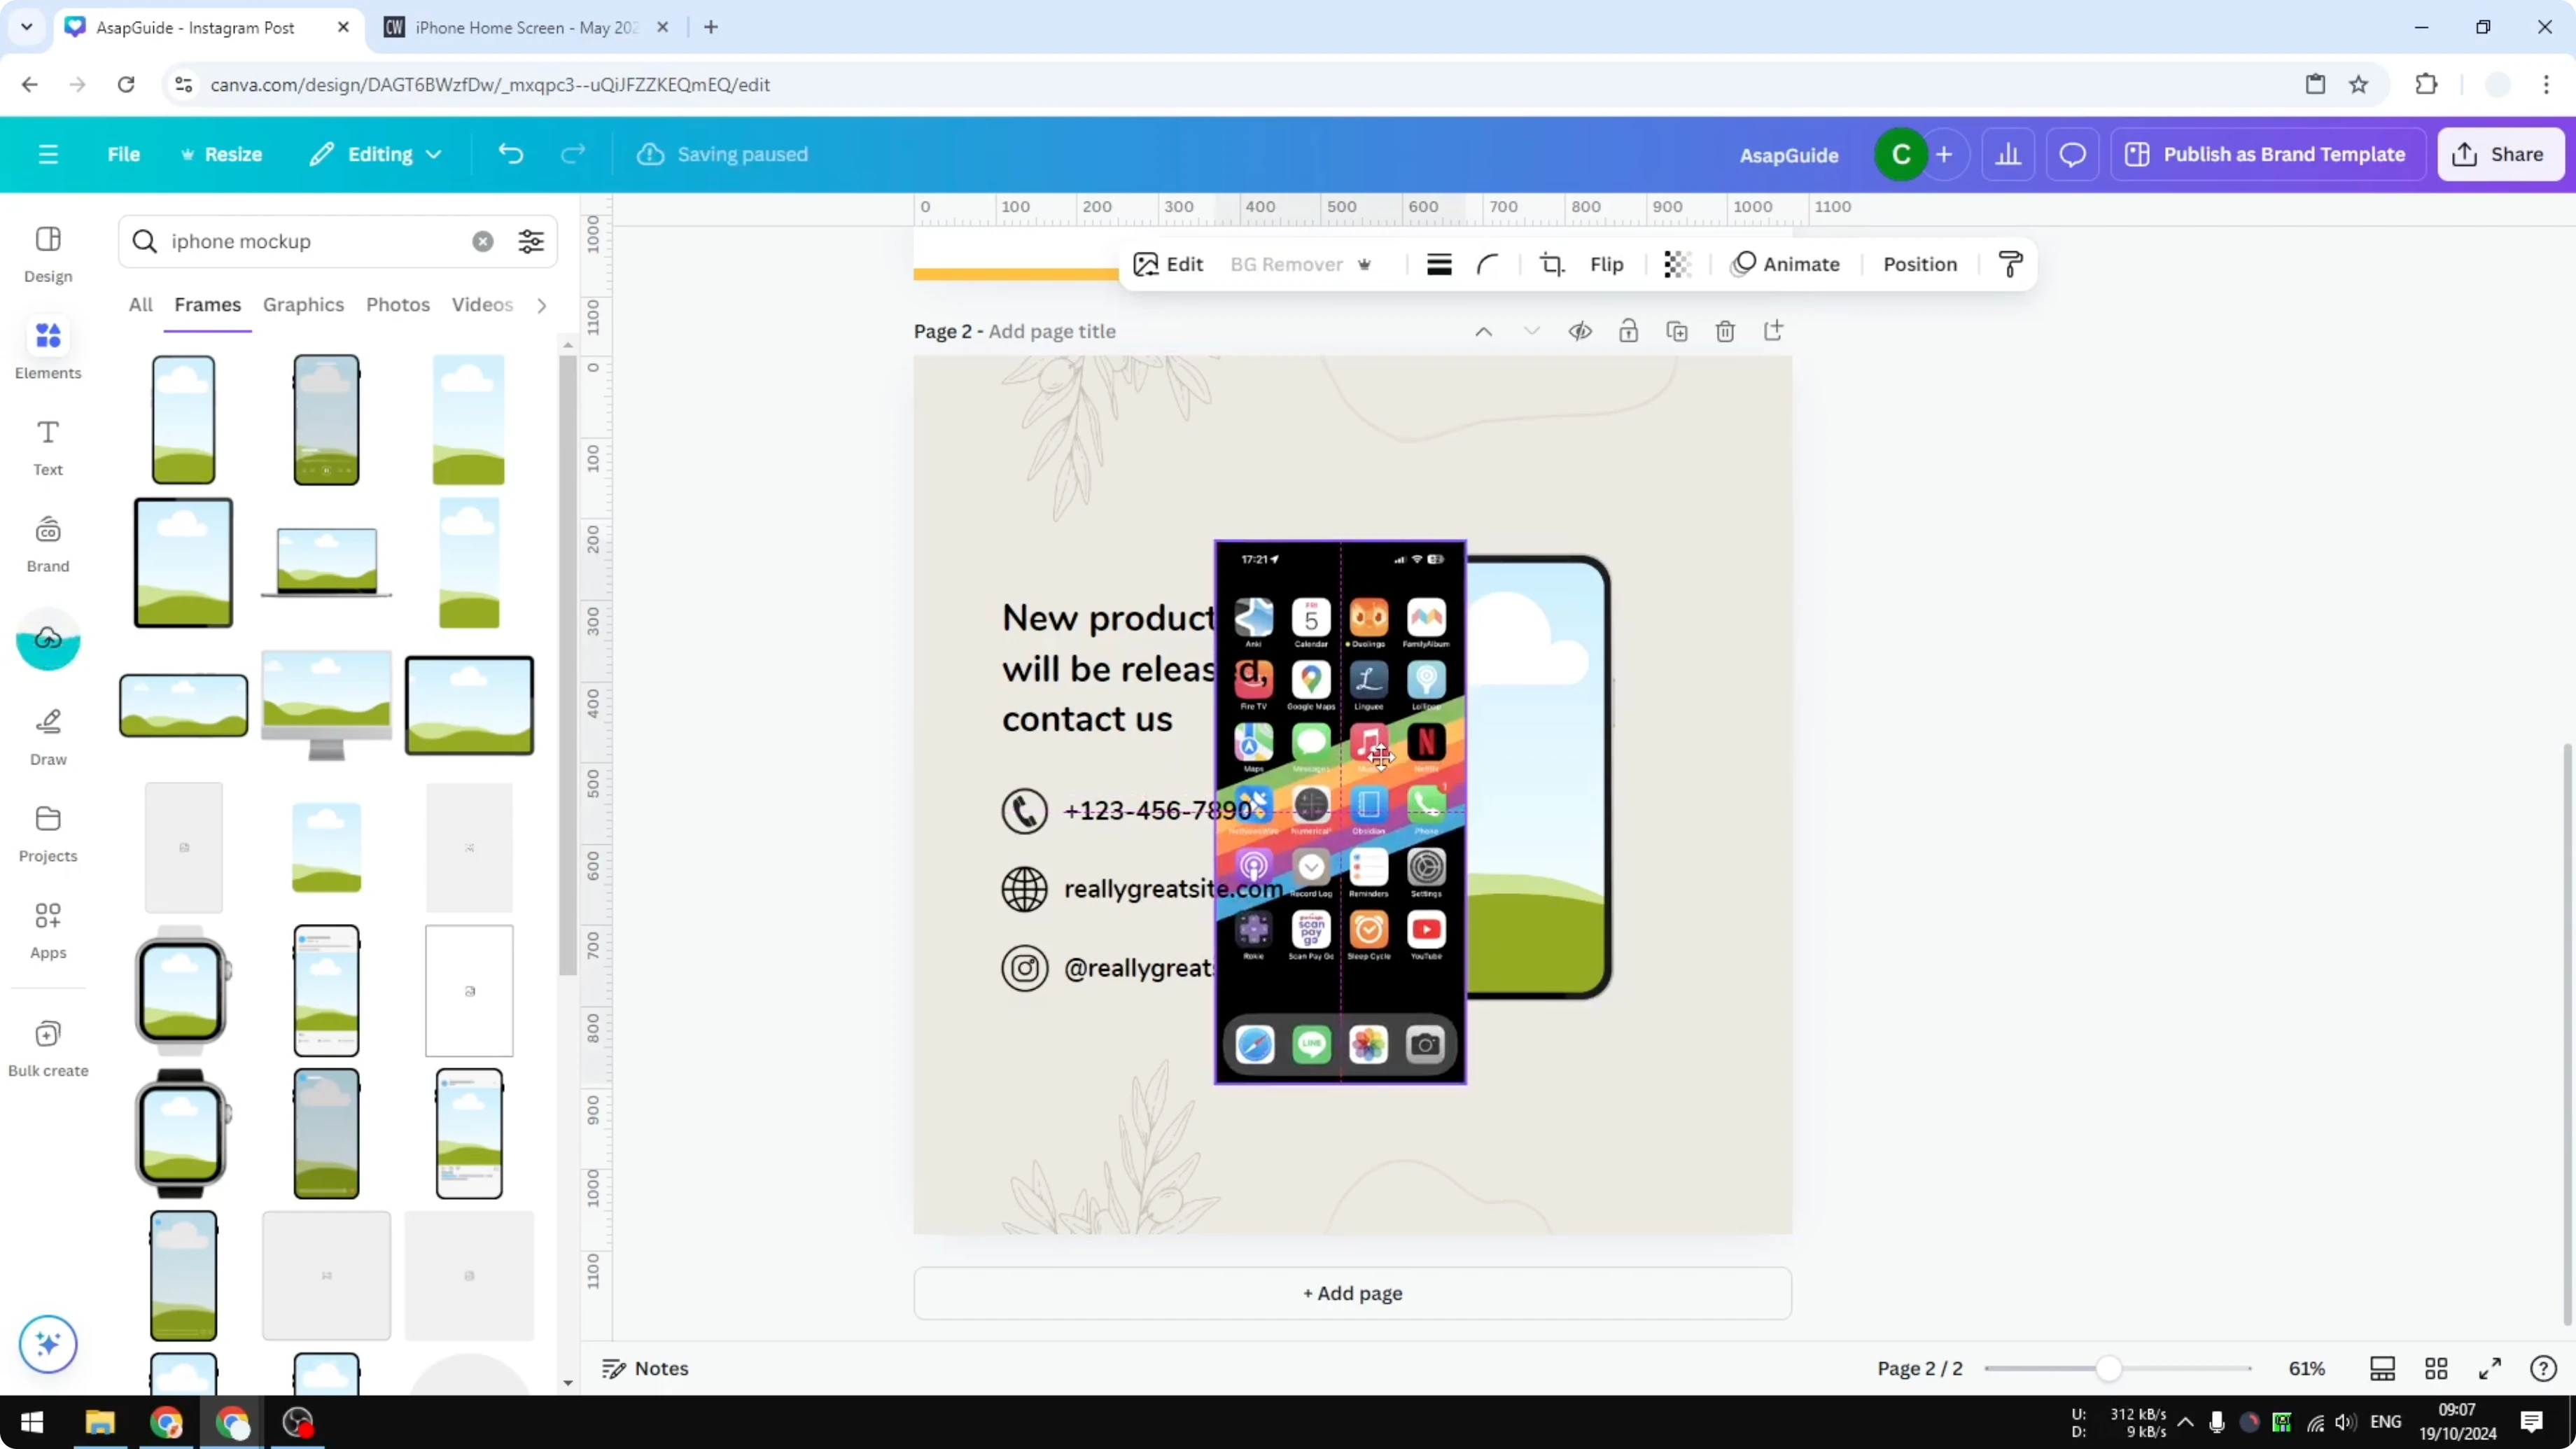Lock the page with the padlock icon
The width and height of the screenshot is (2576, 1449).
1628,331
